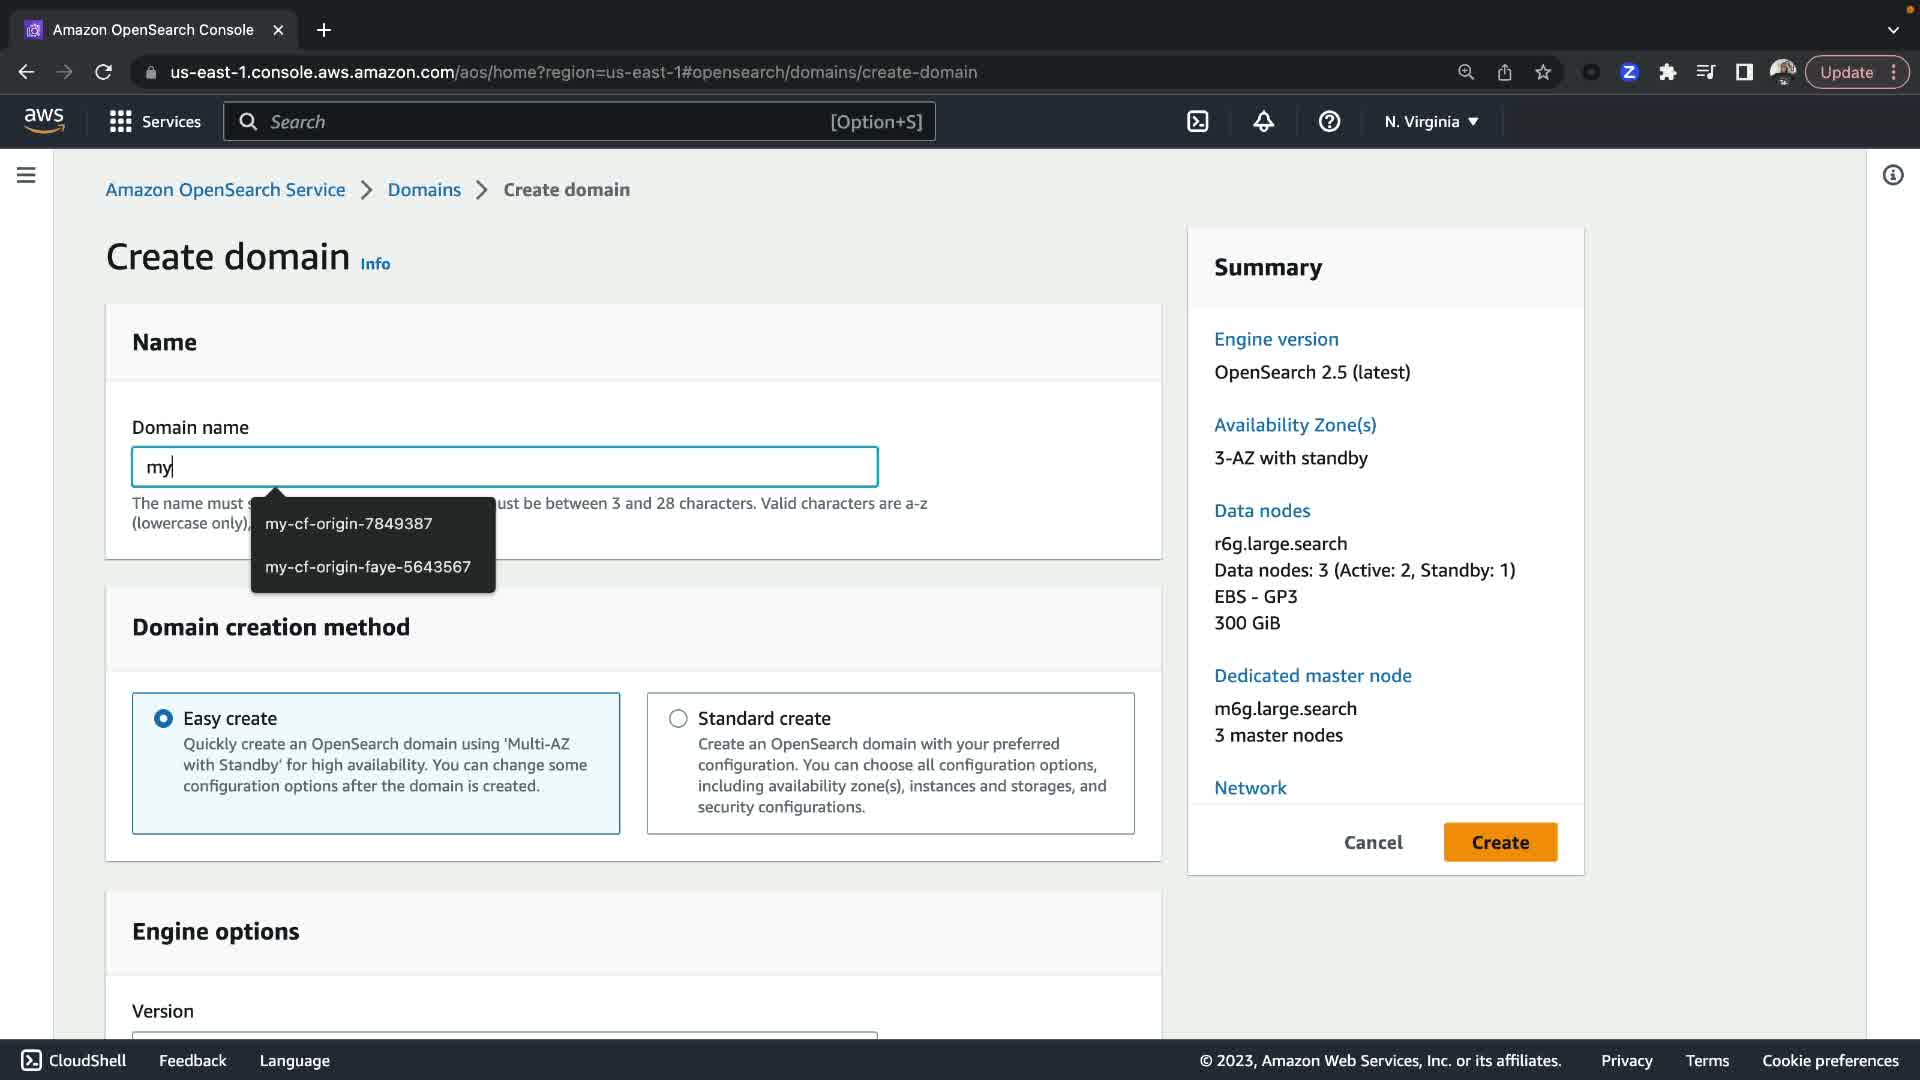Open the help question mark icon
This screenshot has width=1920, height=1080.
pyautogui.click(x=1329, y=122)
